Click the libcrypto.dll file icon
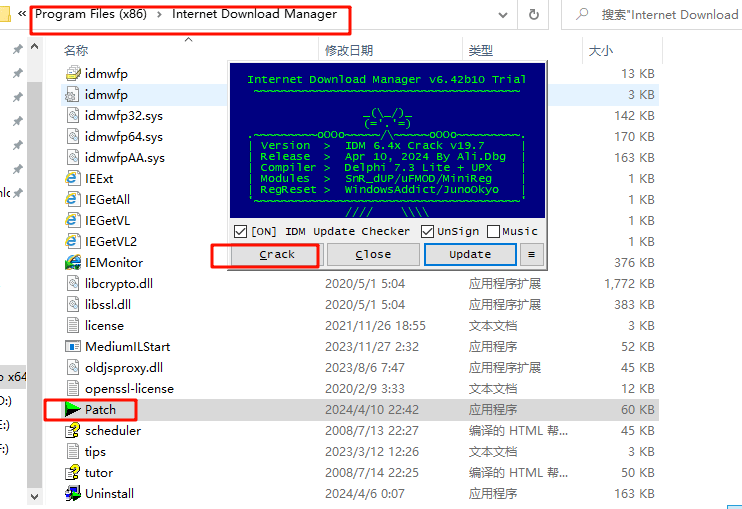 click(72, 283)
